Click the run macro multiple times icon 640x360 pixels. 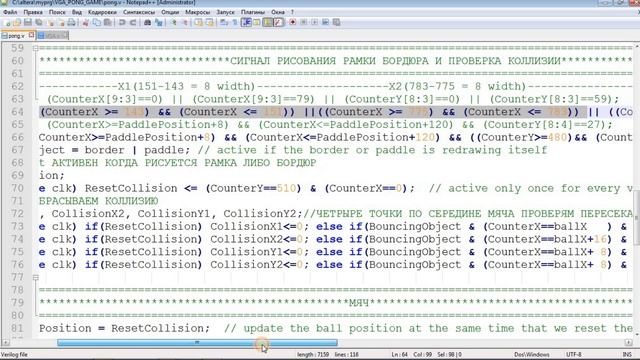pos(325,22)
